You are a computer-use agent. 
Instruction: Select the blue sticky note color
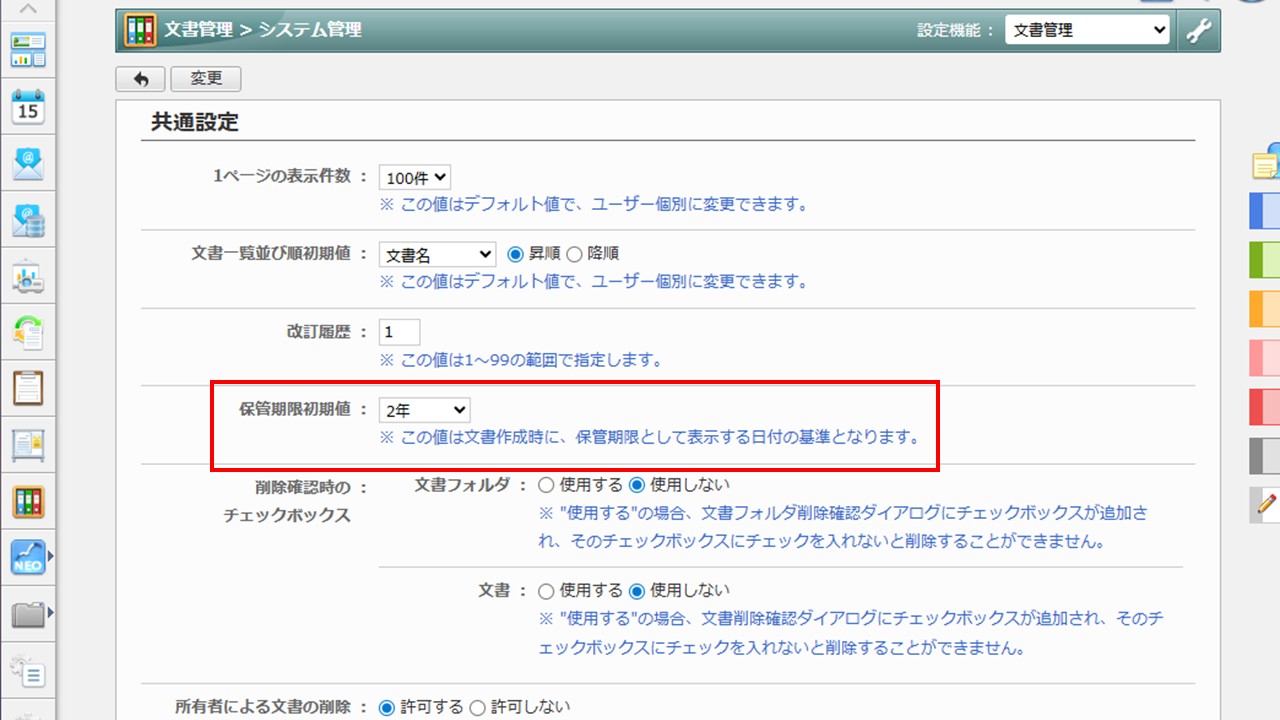coord(1265,211)
